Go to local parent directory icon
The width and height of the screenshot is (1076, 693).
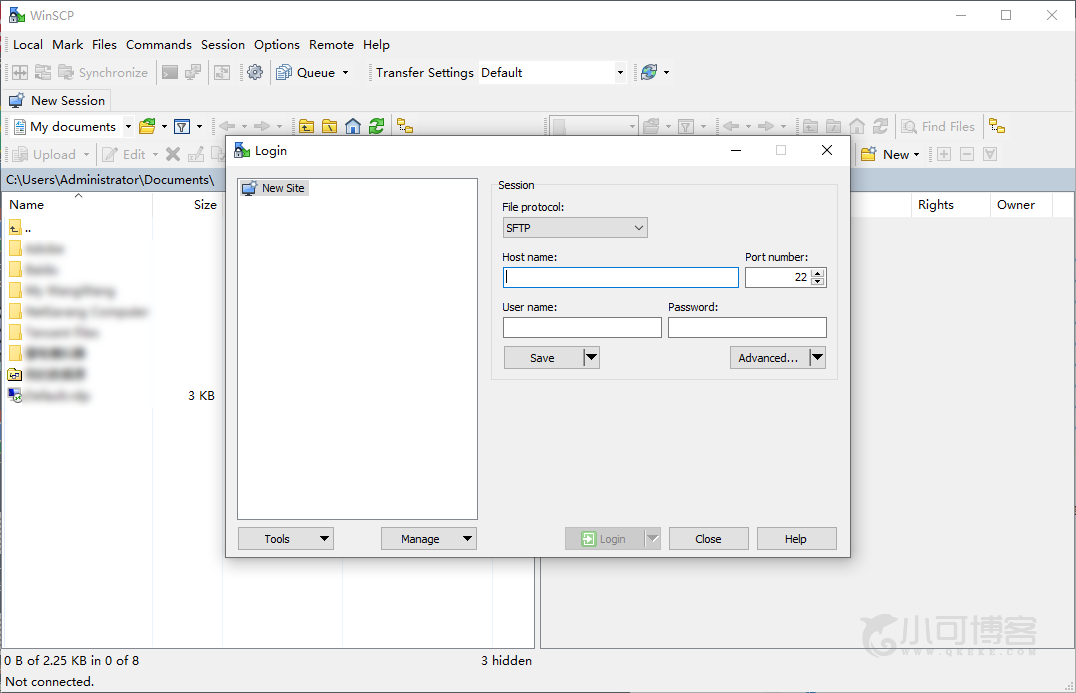click(x=306, y=126)
